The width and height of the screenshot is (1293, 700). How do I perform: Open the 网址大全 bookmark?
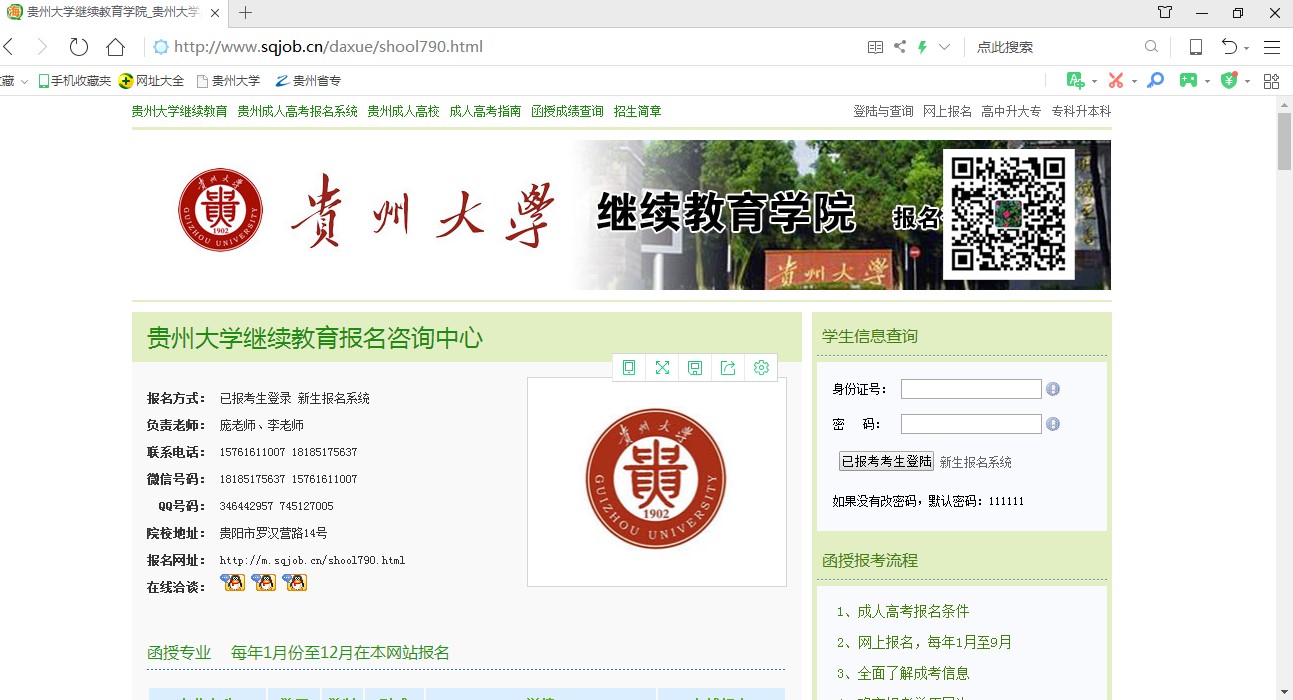pos(151,81)
